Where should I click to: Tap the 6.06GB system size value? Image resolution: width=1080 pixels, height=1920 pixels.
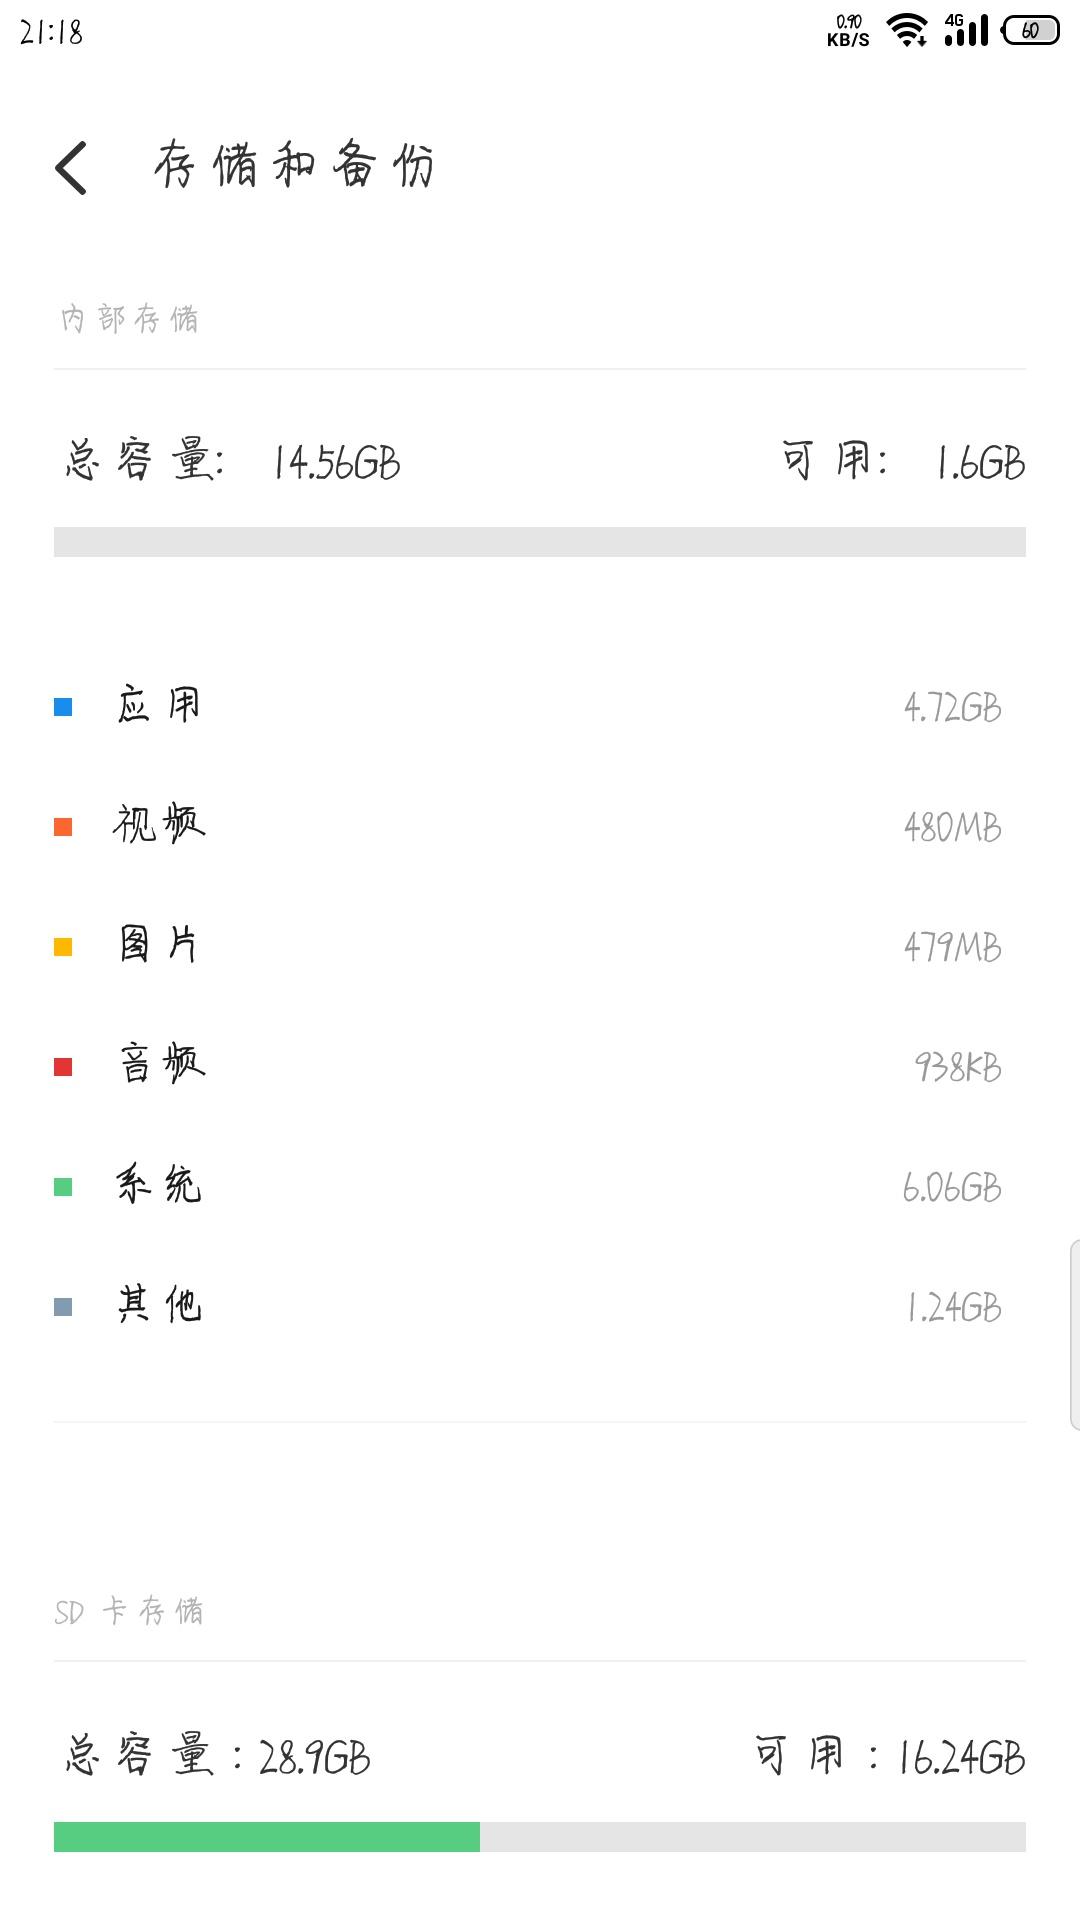(952, 1187)
